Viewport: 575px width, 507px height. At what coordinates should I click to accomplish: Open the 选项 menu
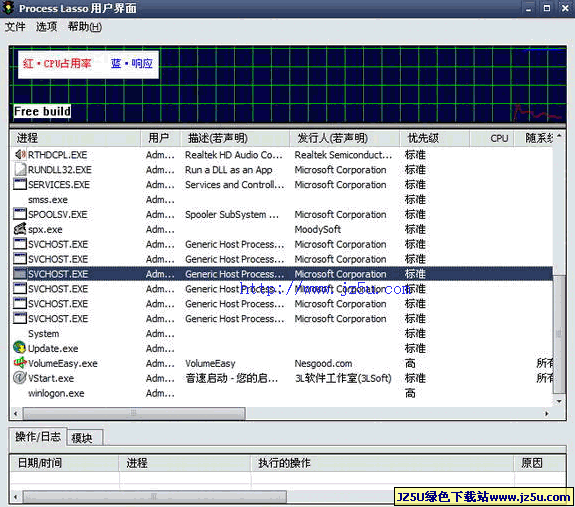(46, 27)
